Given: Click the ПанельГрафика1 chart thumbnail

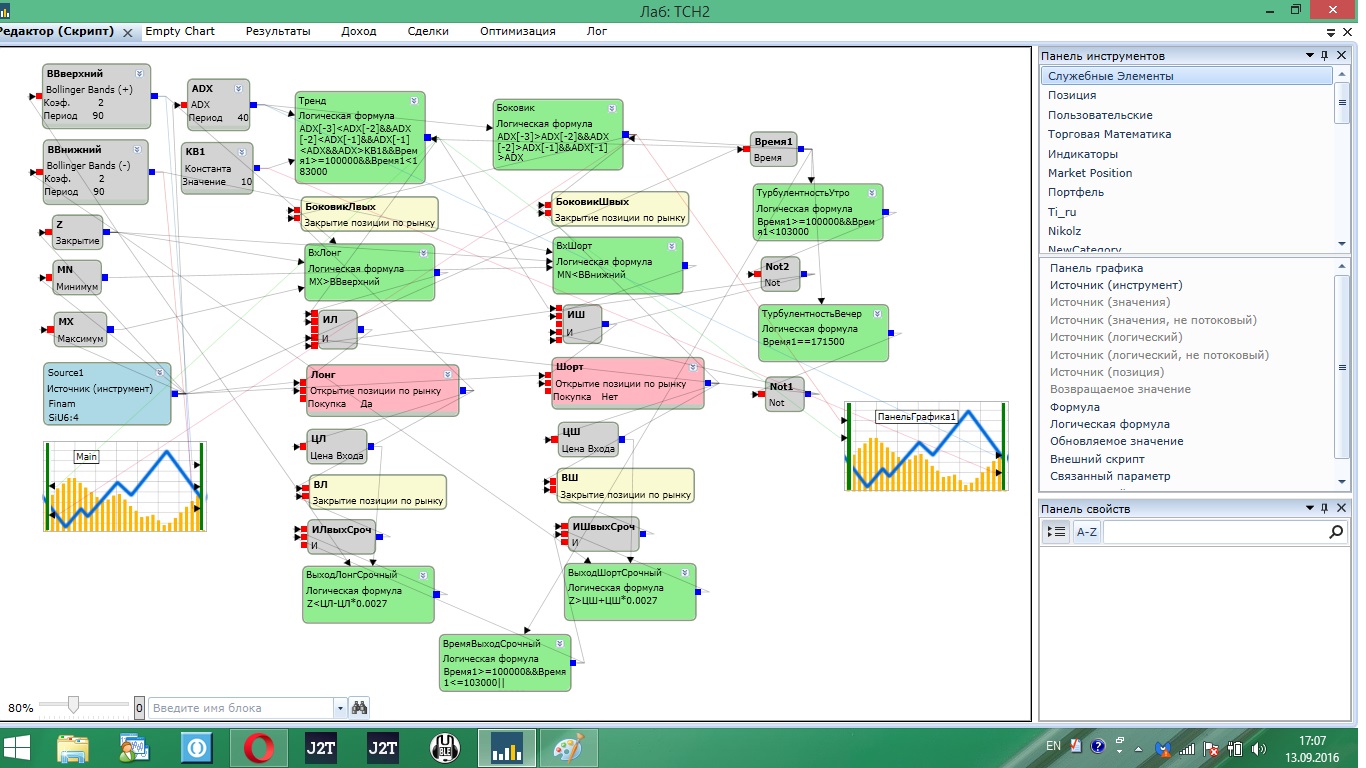Looking at the screenshot, I should click(926, 447).
